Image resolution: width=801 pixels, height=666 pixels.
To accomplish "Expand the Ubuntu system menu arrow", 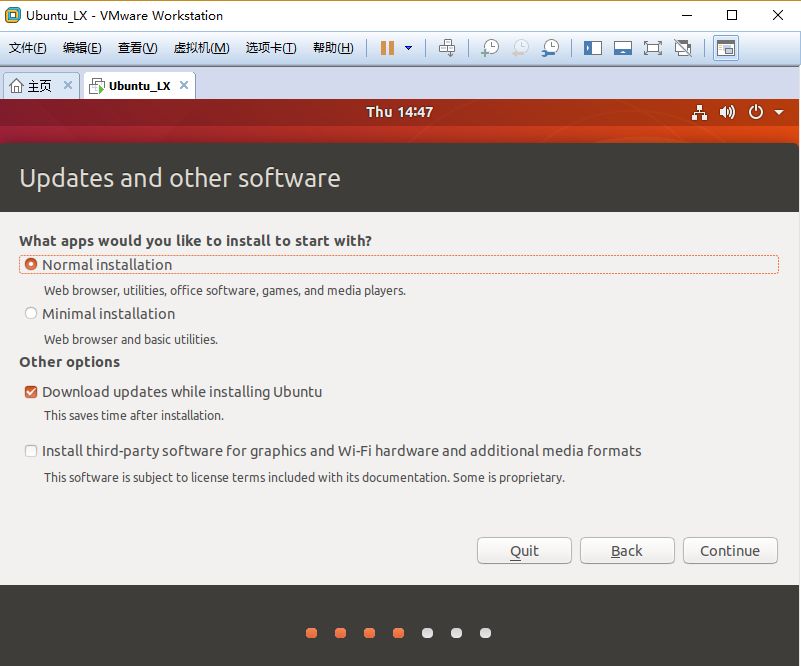I will click(x=779, y=112).
